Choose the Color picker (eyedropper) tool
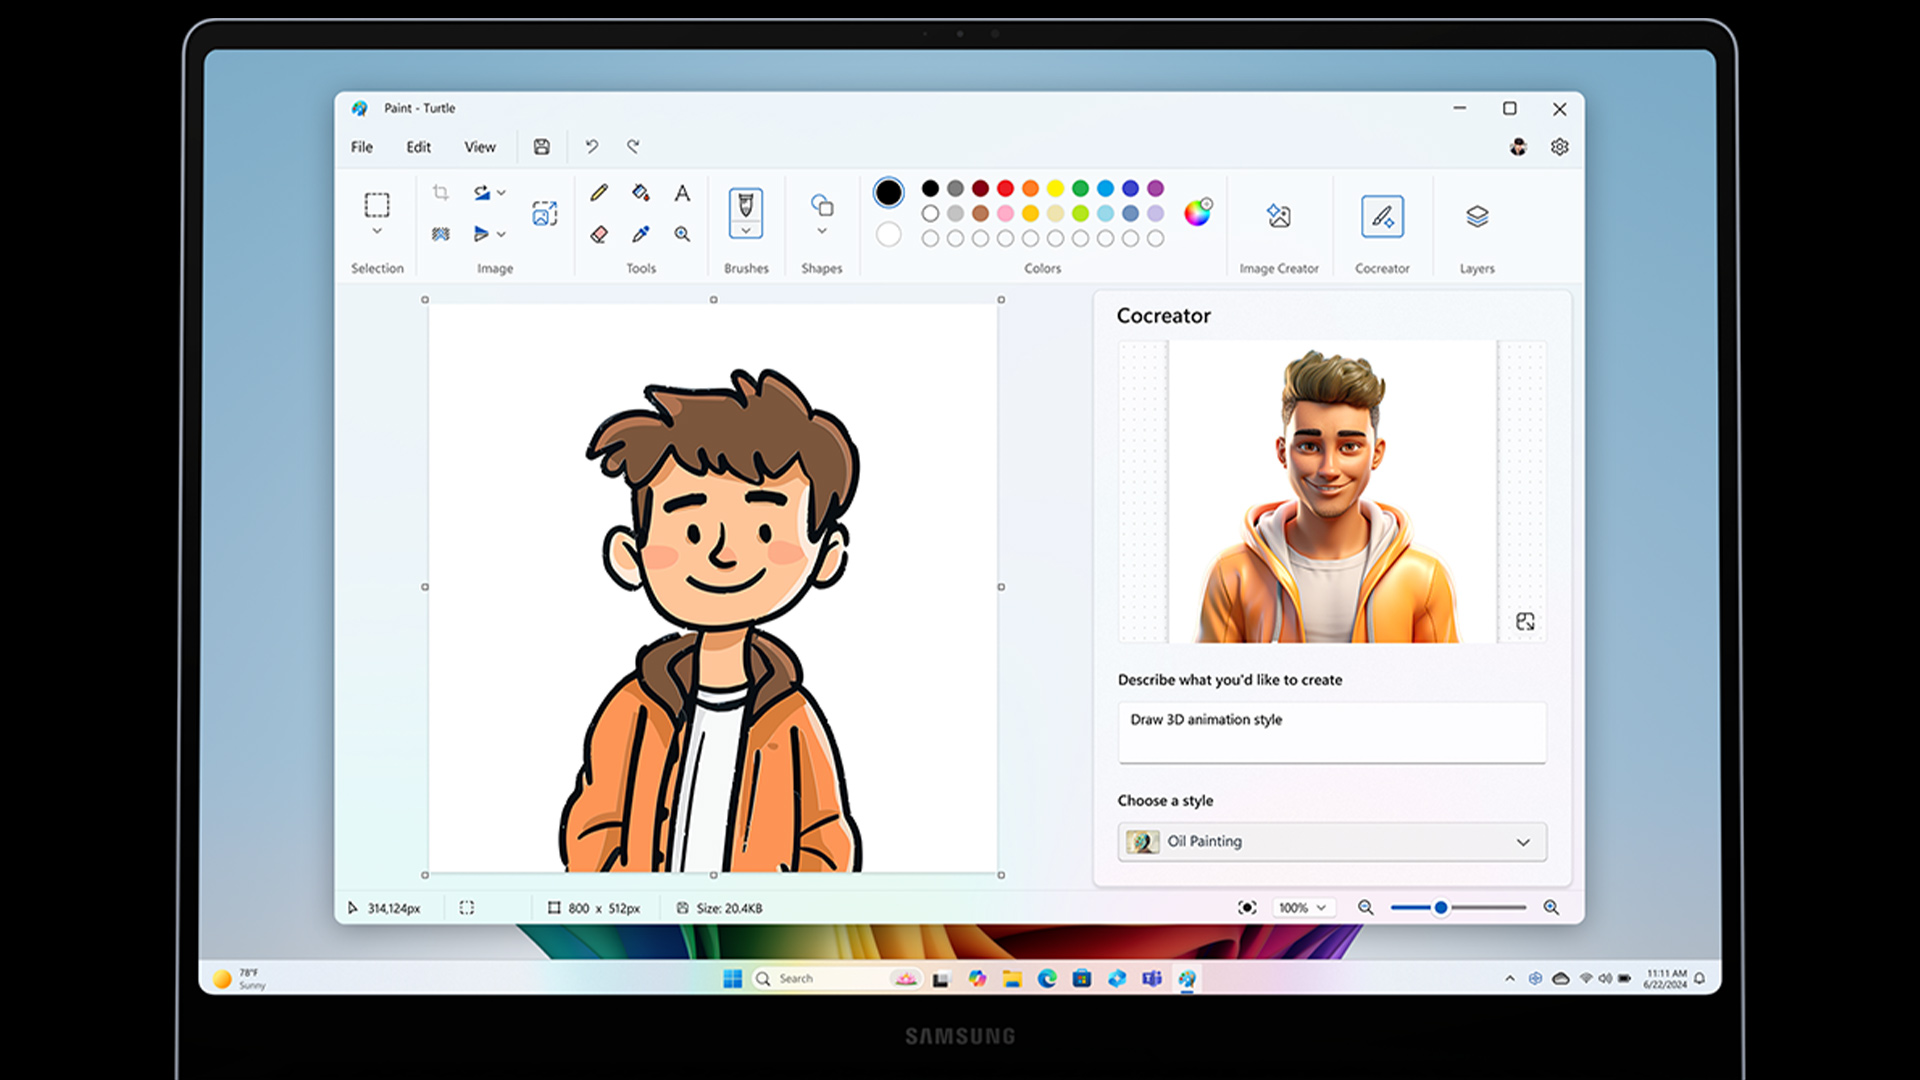The height and width of the screenshot is (1080, 1920). pos(640,233)
